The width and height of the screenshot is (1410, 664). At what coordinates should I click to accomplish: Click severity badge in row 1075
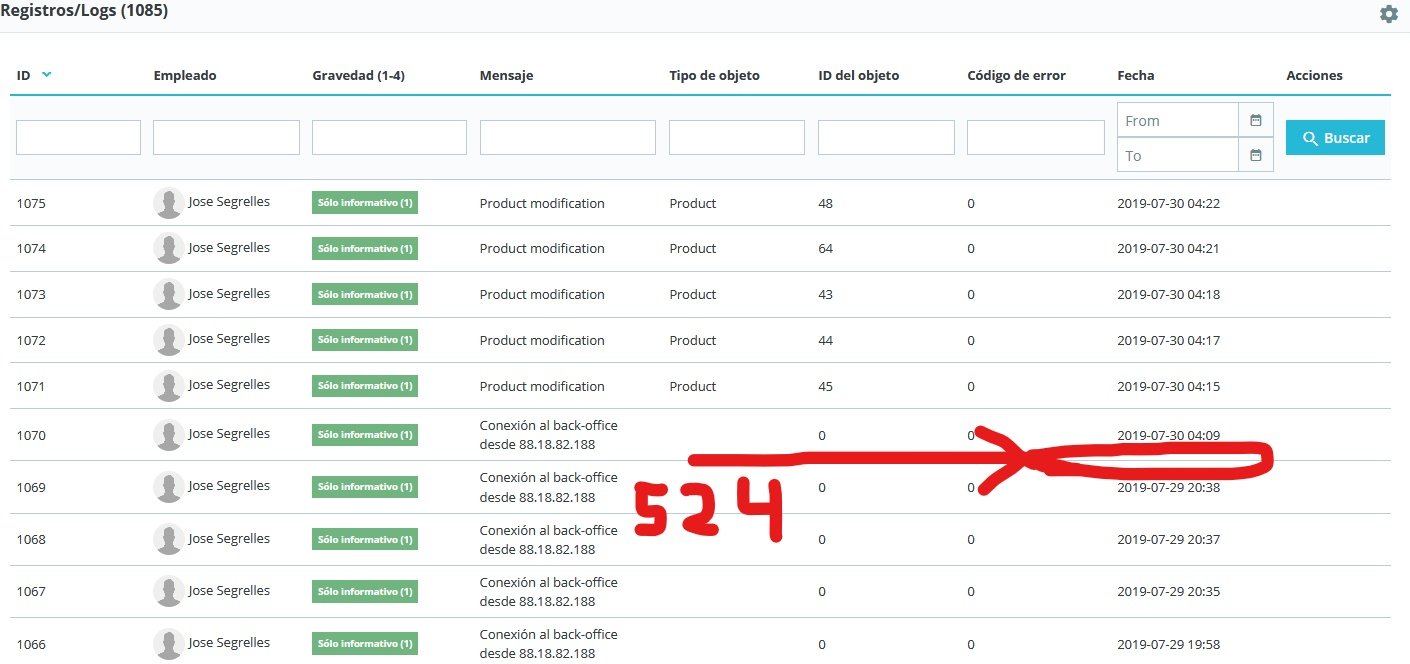click(x=365, y=203)
